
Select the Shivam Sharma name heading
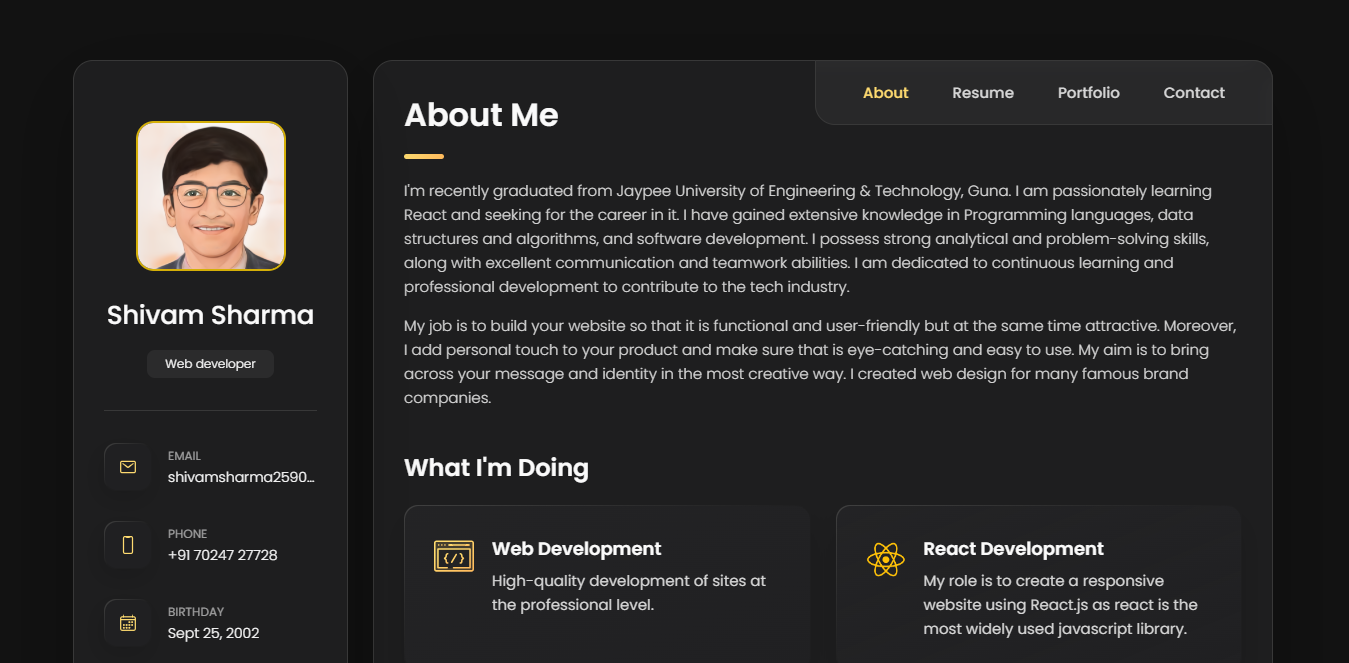coord(210,315)
